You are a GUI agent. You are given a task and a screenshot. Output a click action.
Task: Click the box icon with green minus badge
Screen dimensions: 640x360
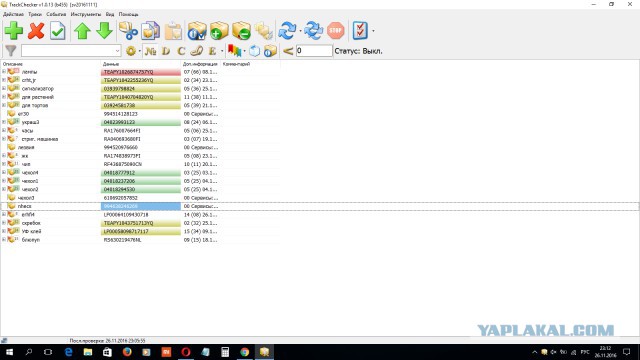tap(241, 31)
